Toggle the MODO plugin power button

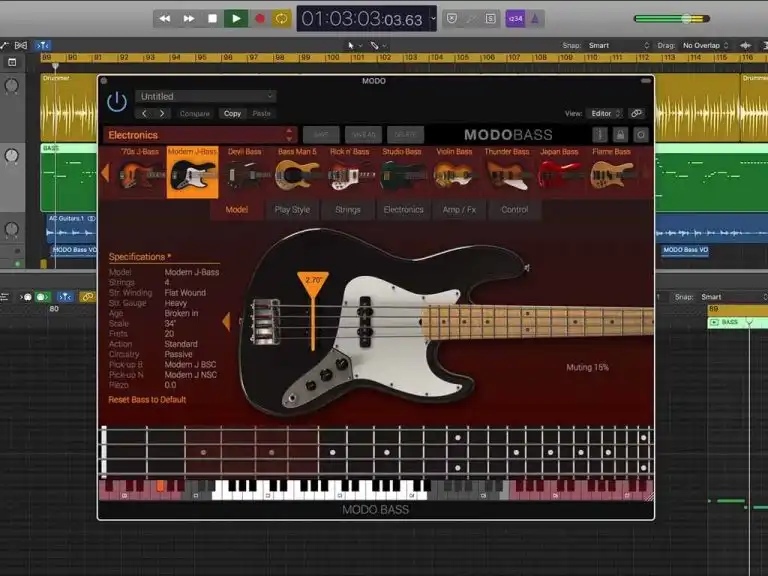tap(117, 102)
